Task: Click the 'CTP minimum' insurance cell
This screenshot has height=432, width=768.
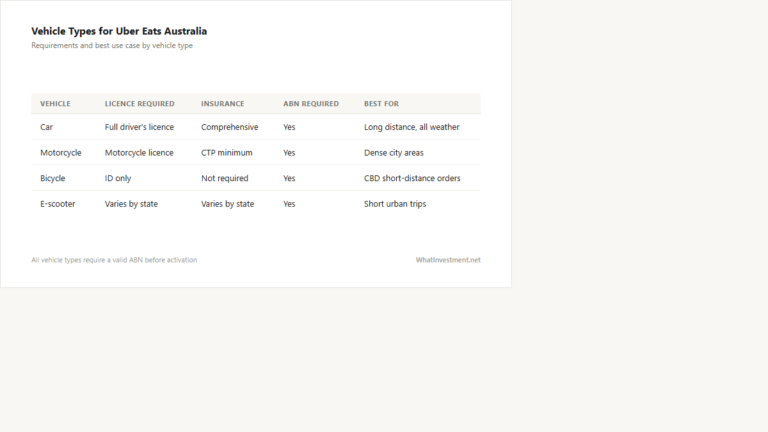Action: coord(227,153)
